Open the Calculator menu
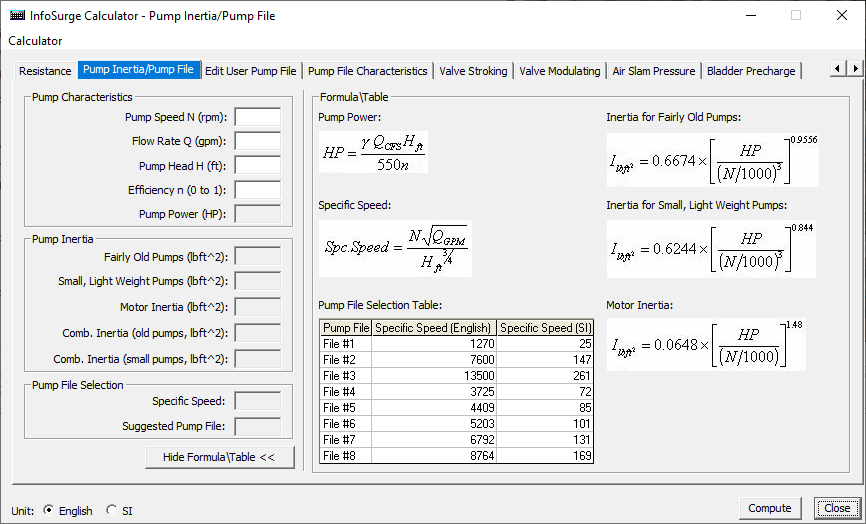This screenshot has height=524, width=866. coord(35,41)
